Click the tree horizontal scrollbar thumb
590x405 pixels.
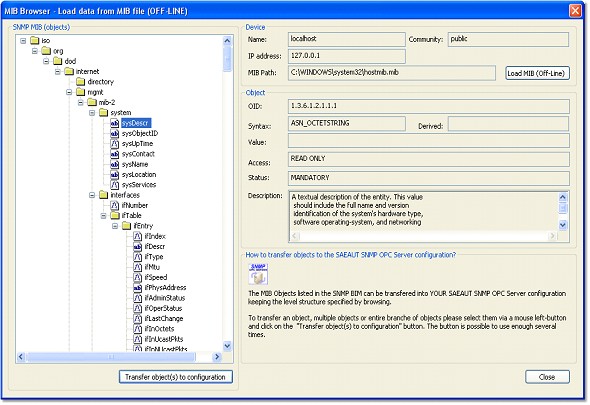tap(111, 357)
